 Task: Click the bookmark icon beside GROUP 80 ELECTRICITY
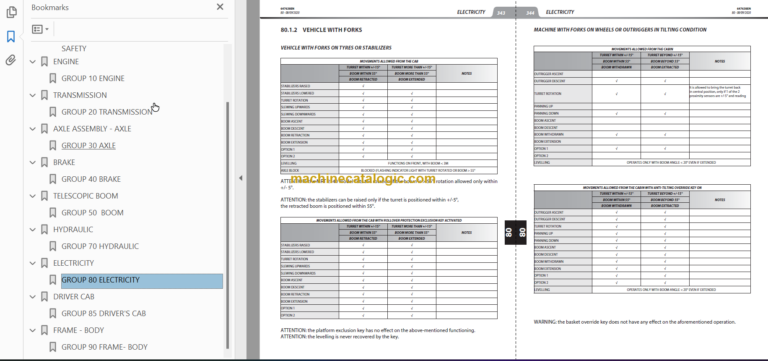pyautogui.click(x=53, y=280)
